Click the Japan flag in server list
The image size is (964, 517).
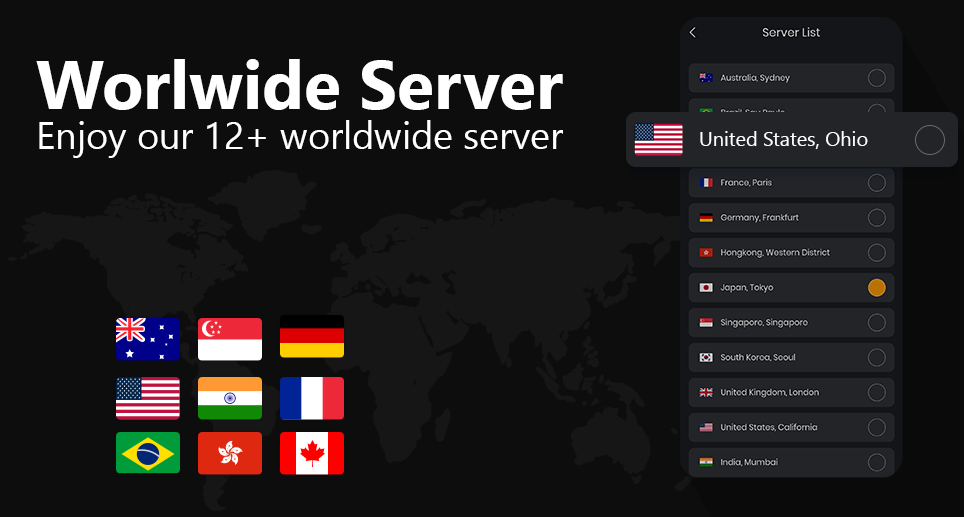[x=706, y=288]
